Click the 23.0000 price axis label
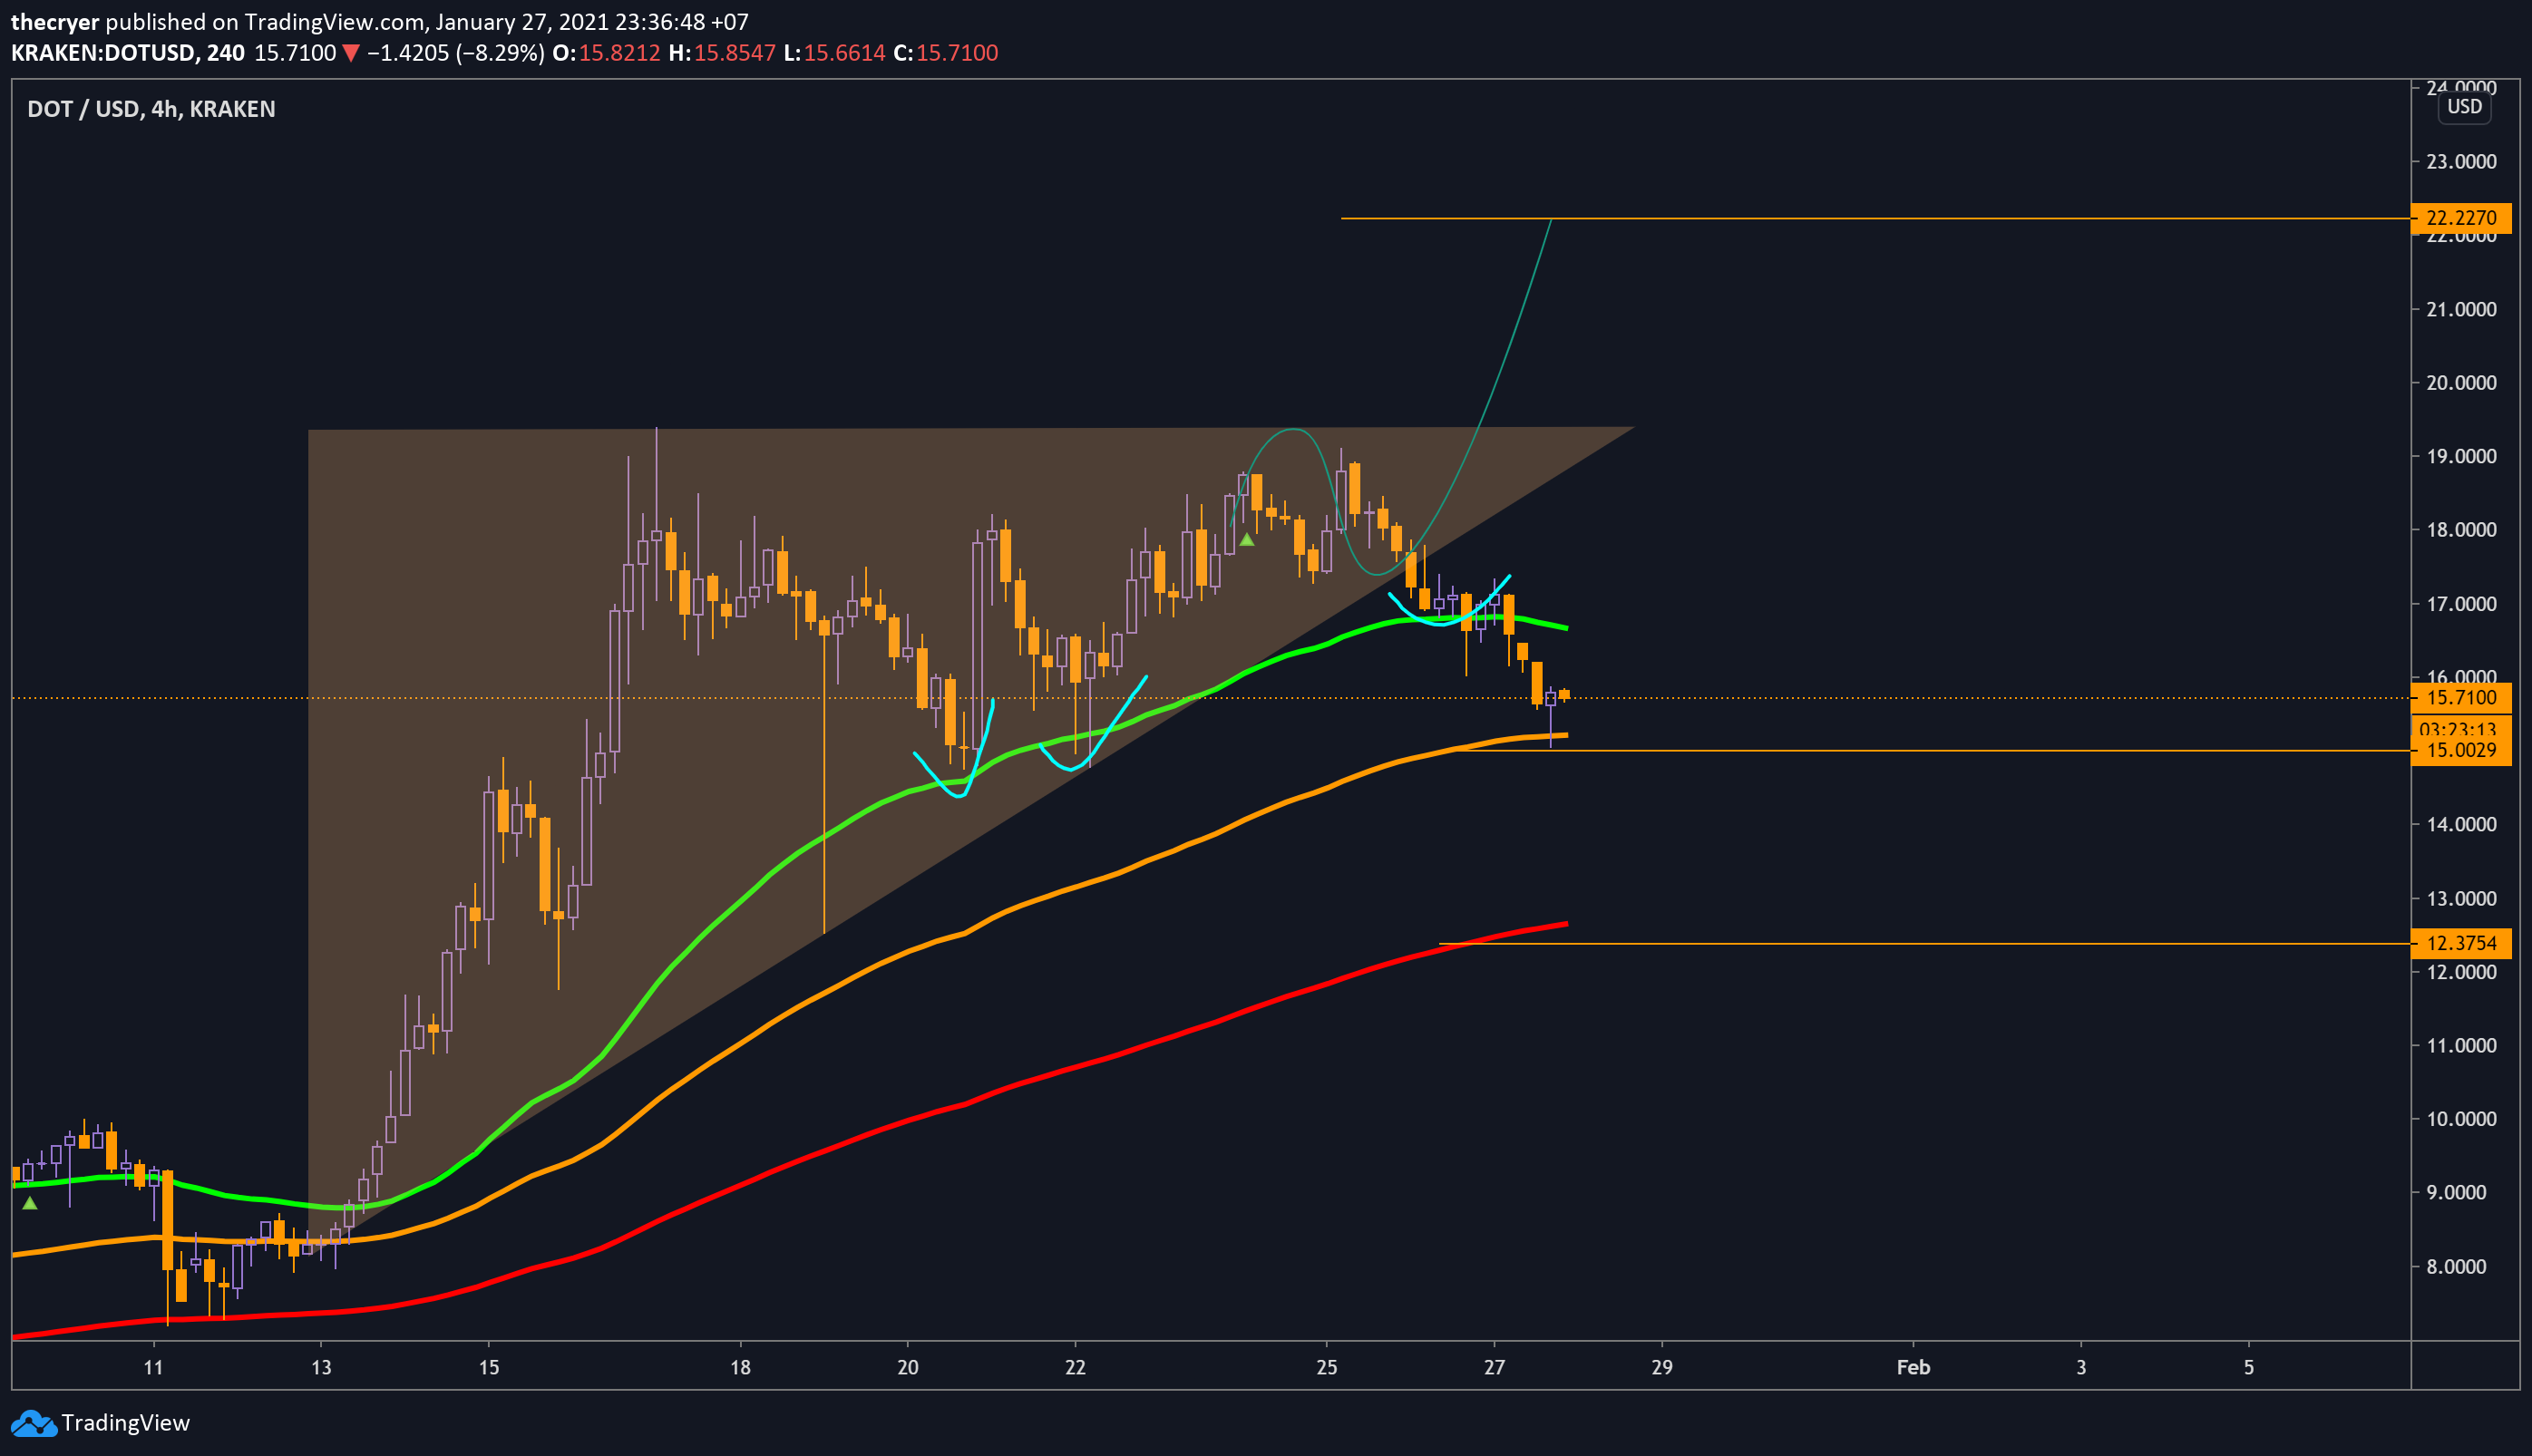 click(x=2461, y=162)
